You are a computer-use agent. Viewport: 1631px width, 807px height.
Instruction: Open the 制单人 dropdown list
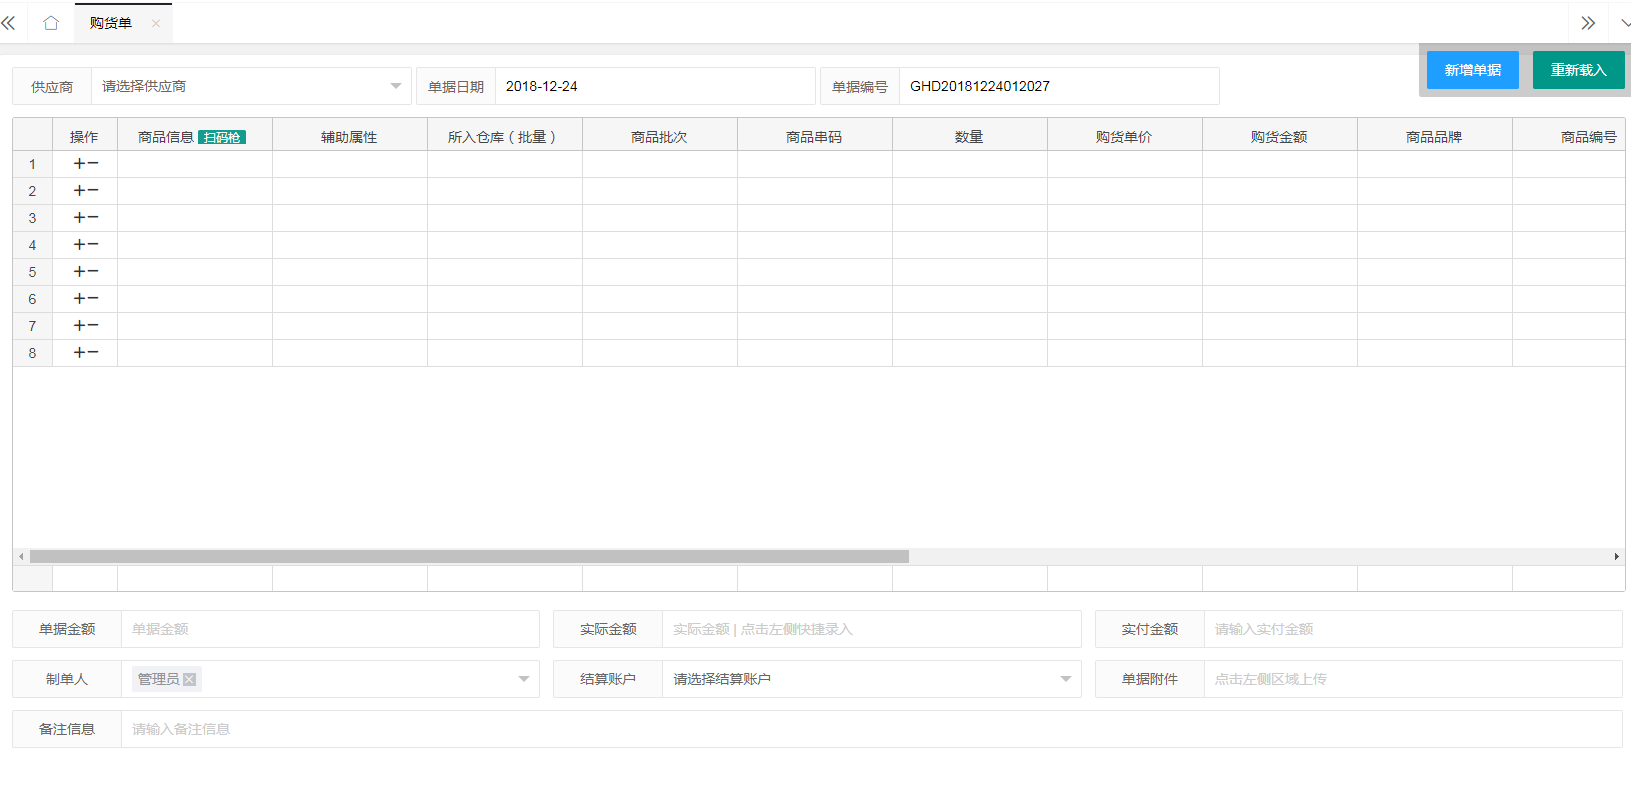point(523,679)
